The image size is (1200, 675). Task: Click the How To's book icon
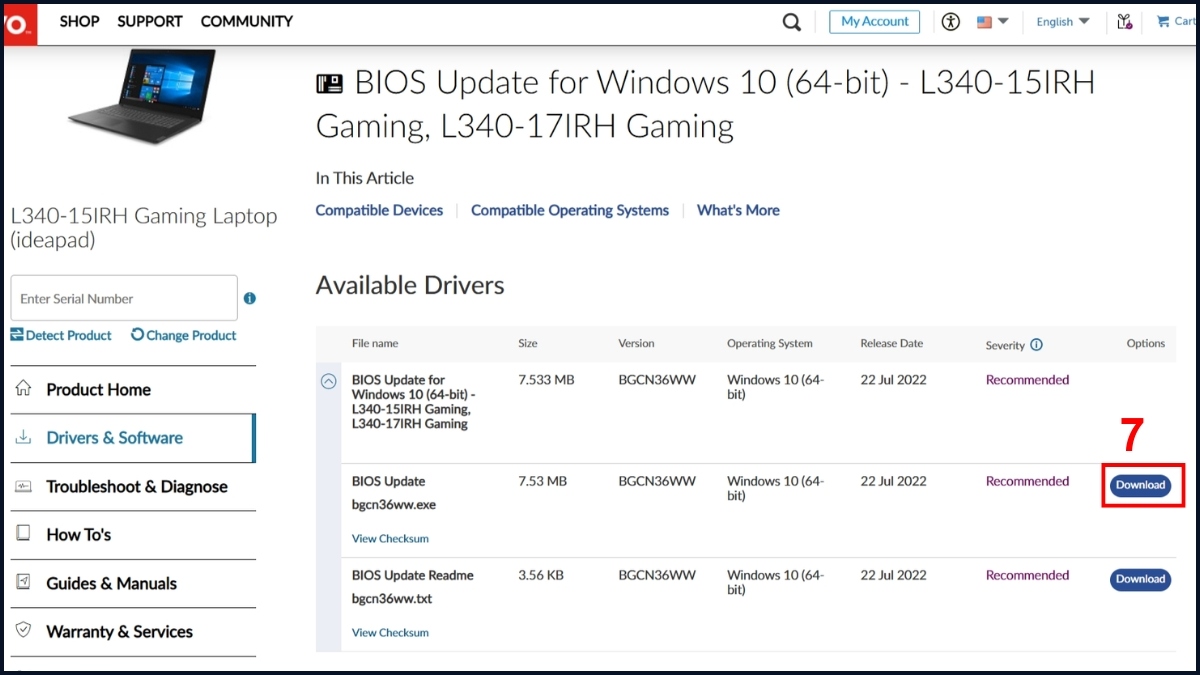(23, 534)
